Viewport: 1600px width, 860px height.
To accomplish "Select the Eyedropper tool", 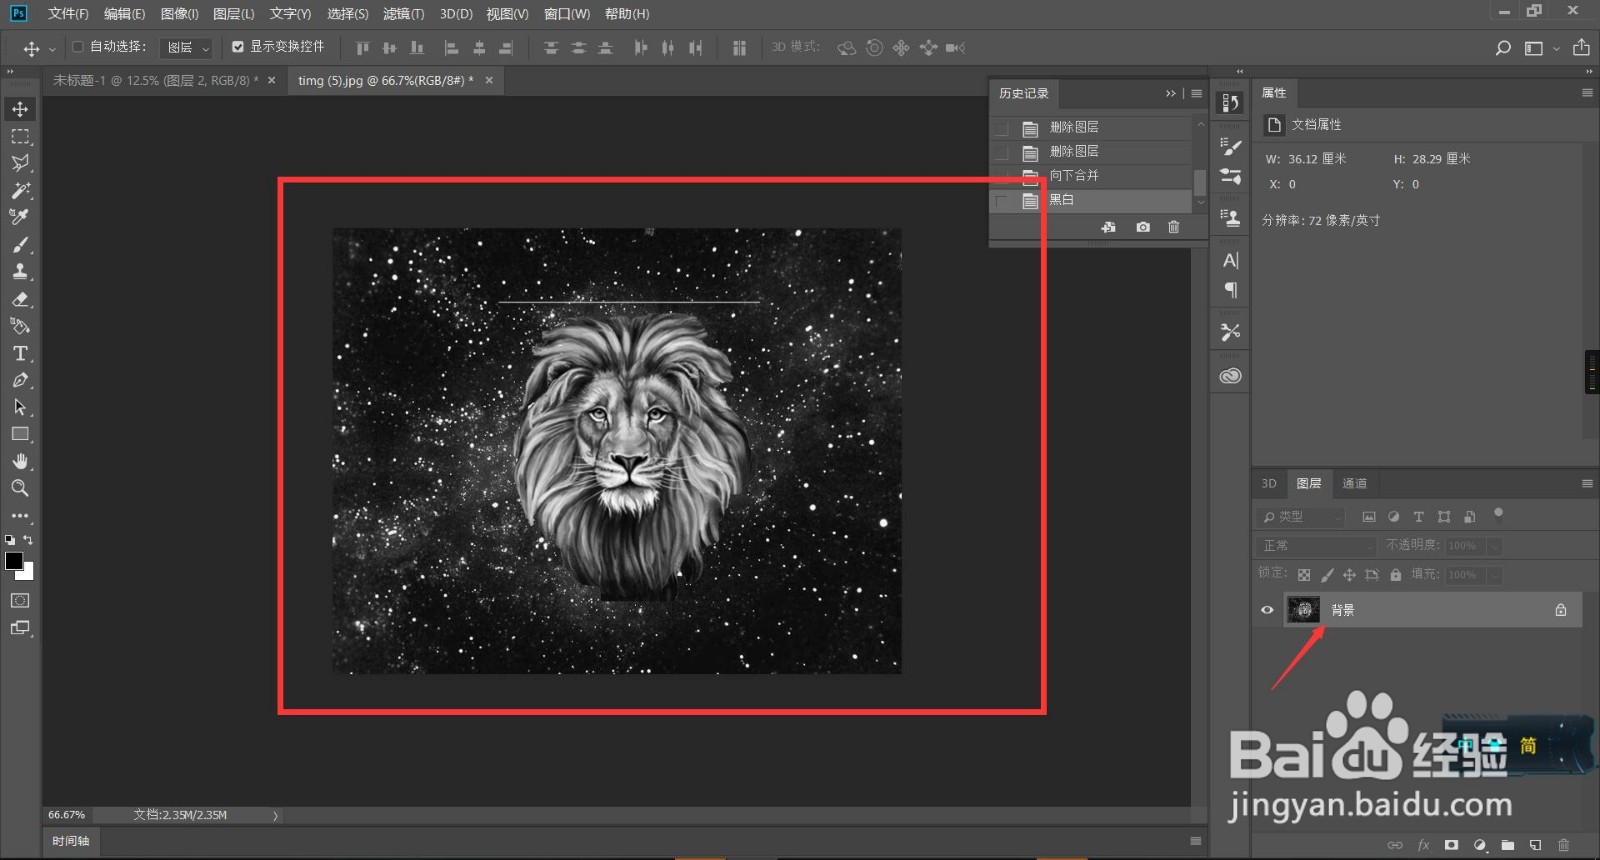I will point(20,217).
